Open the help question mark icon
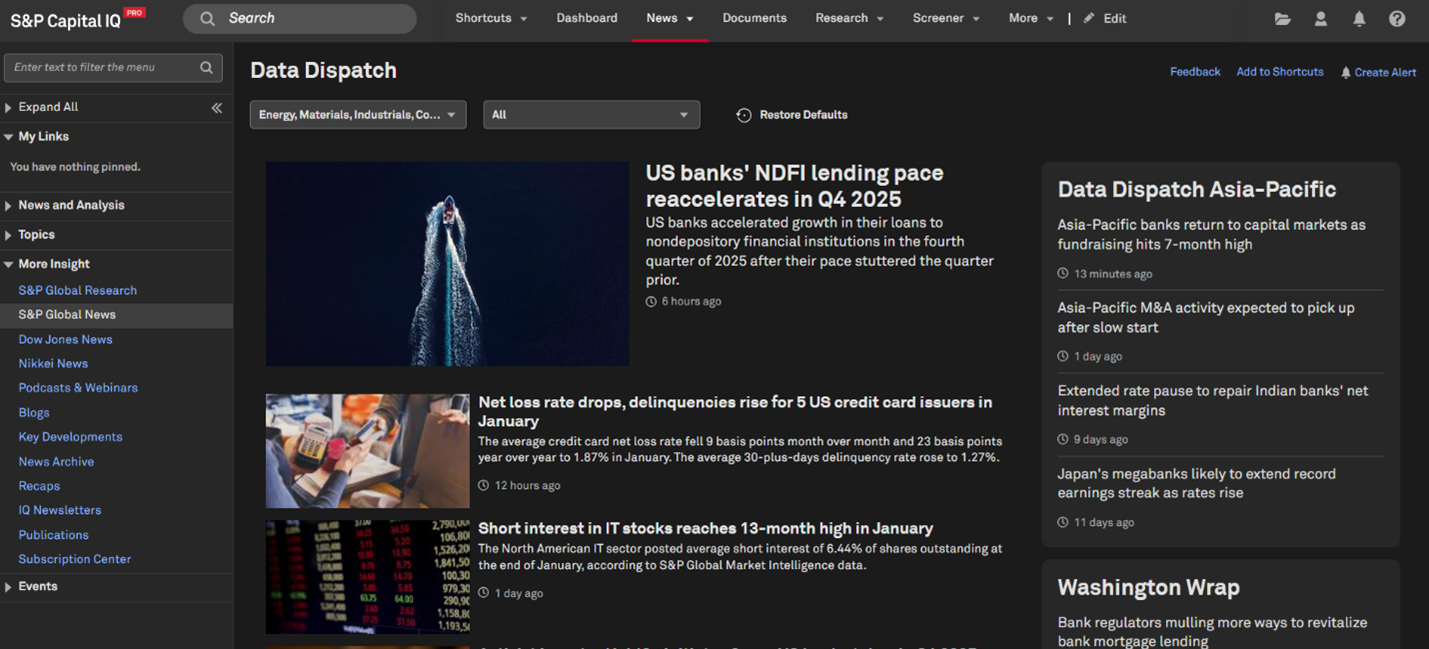This screenshot has width=1429, height=649. pyautogui.click(x=1397, y=19)
